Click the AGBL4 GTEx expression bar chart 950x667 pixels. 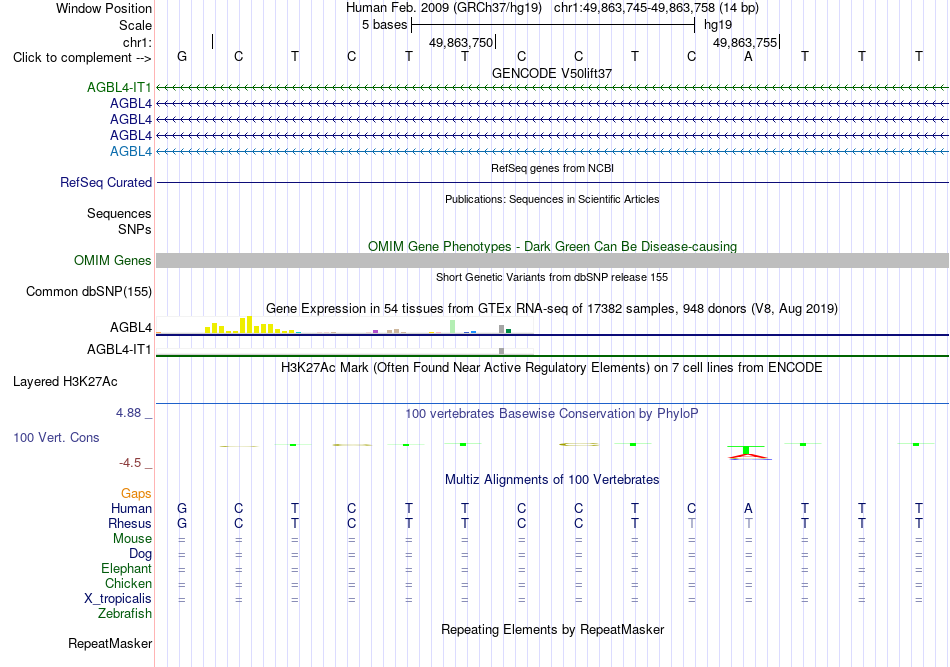pos(345,325)
